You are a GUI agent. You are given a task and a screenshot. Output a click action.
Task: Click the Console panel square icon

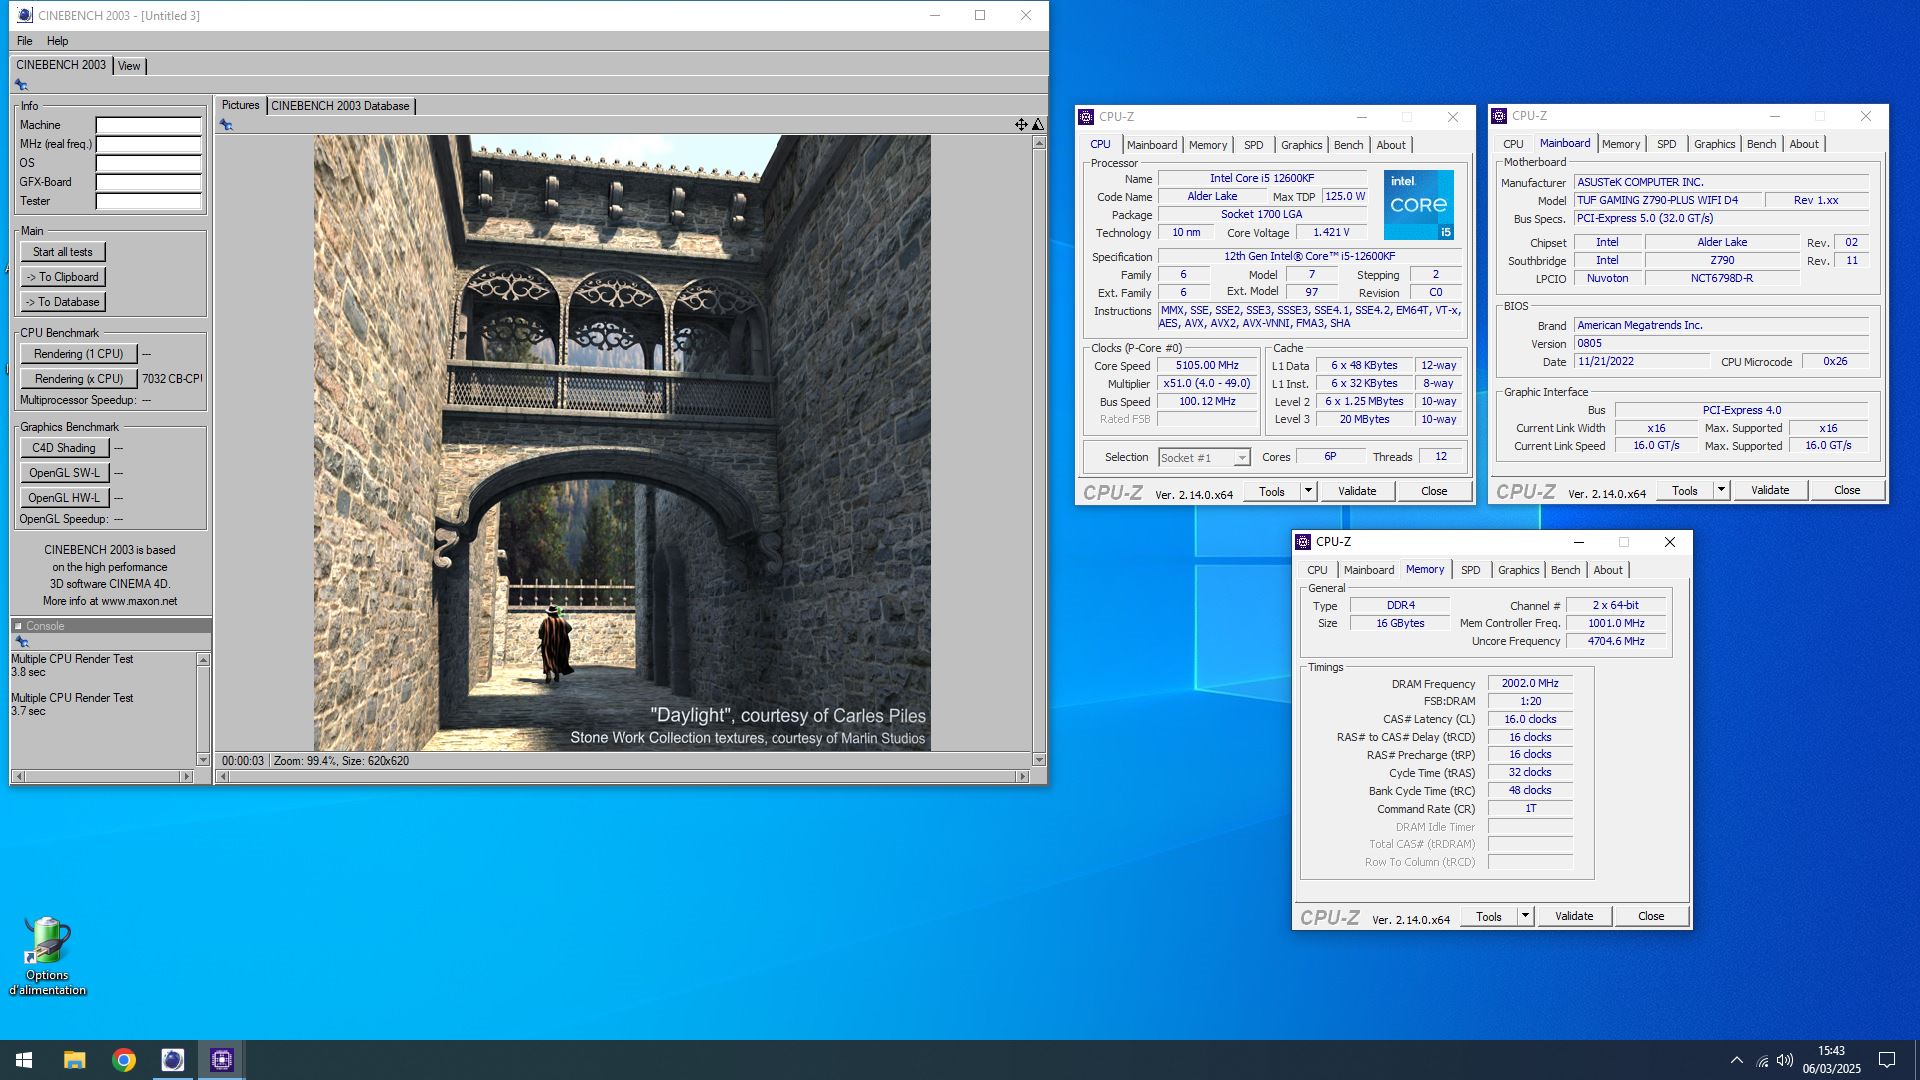click(18, 626)
